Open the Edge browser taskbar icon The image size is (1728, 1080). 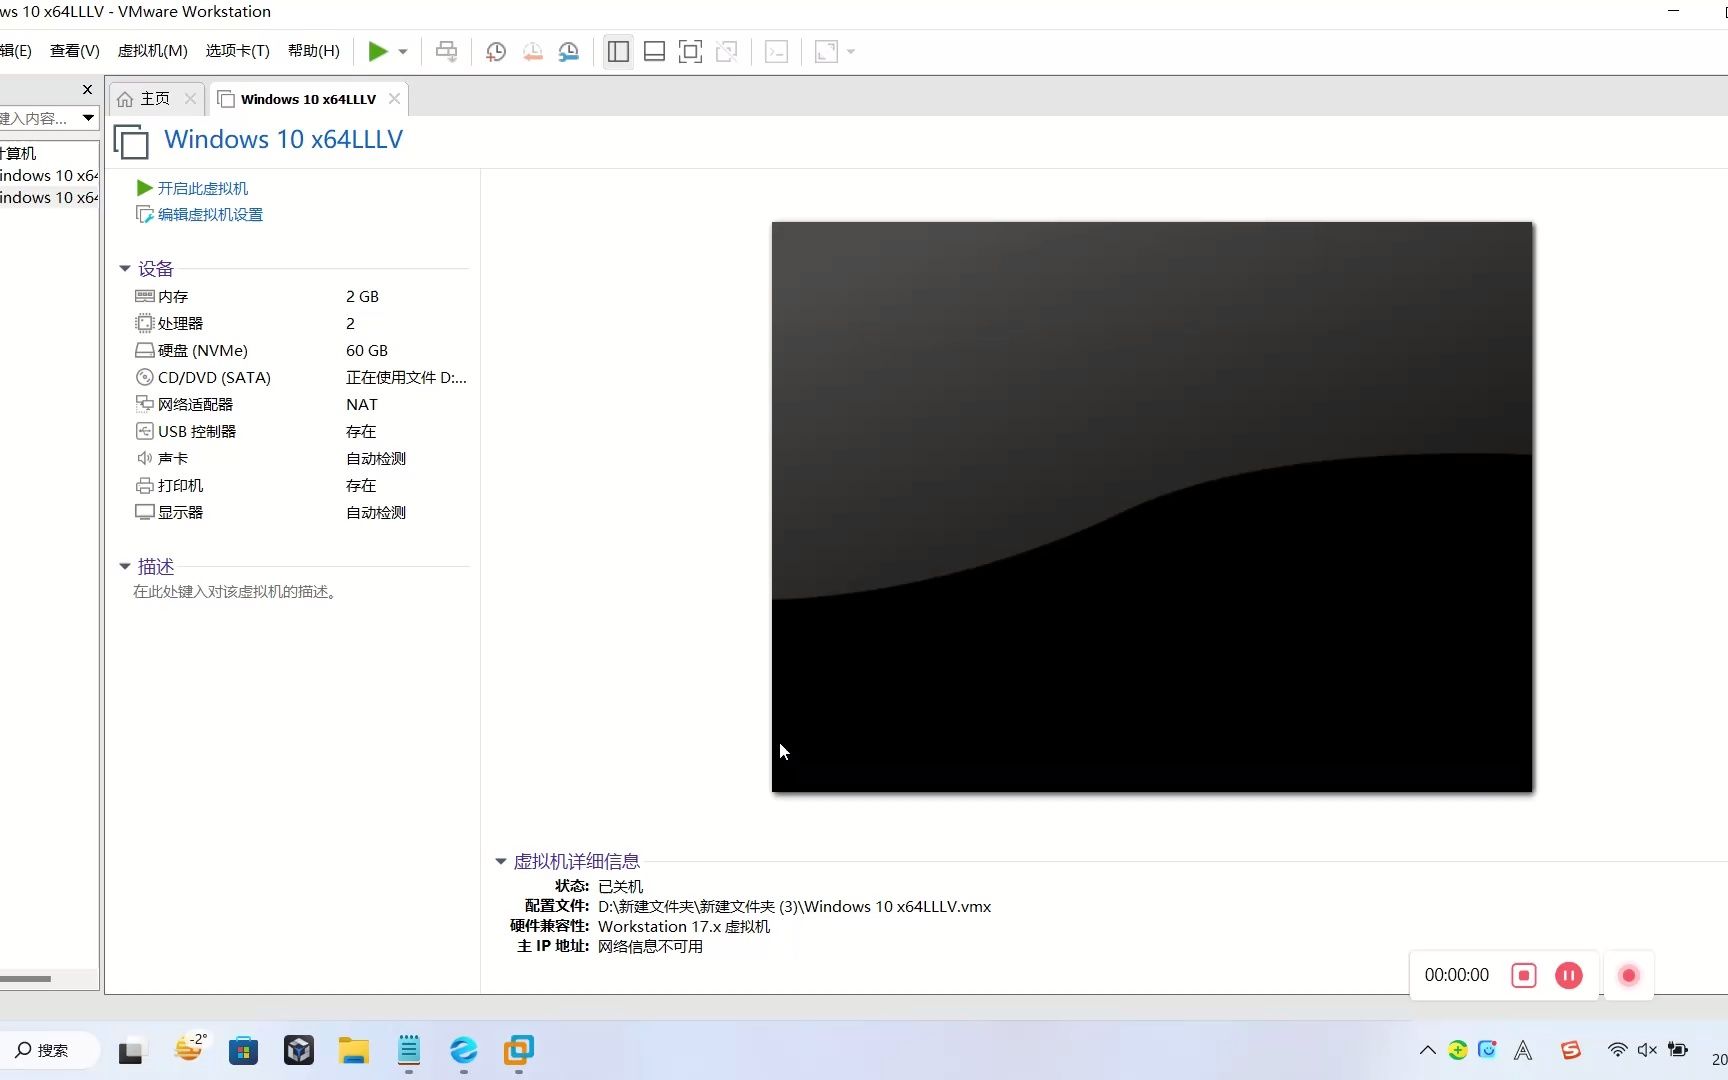[x=464, y=1050]
